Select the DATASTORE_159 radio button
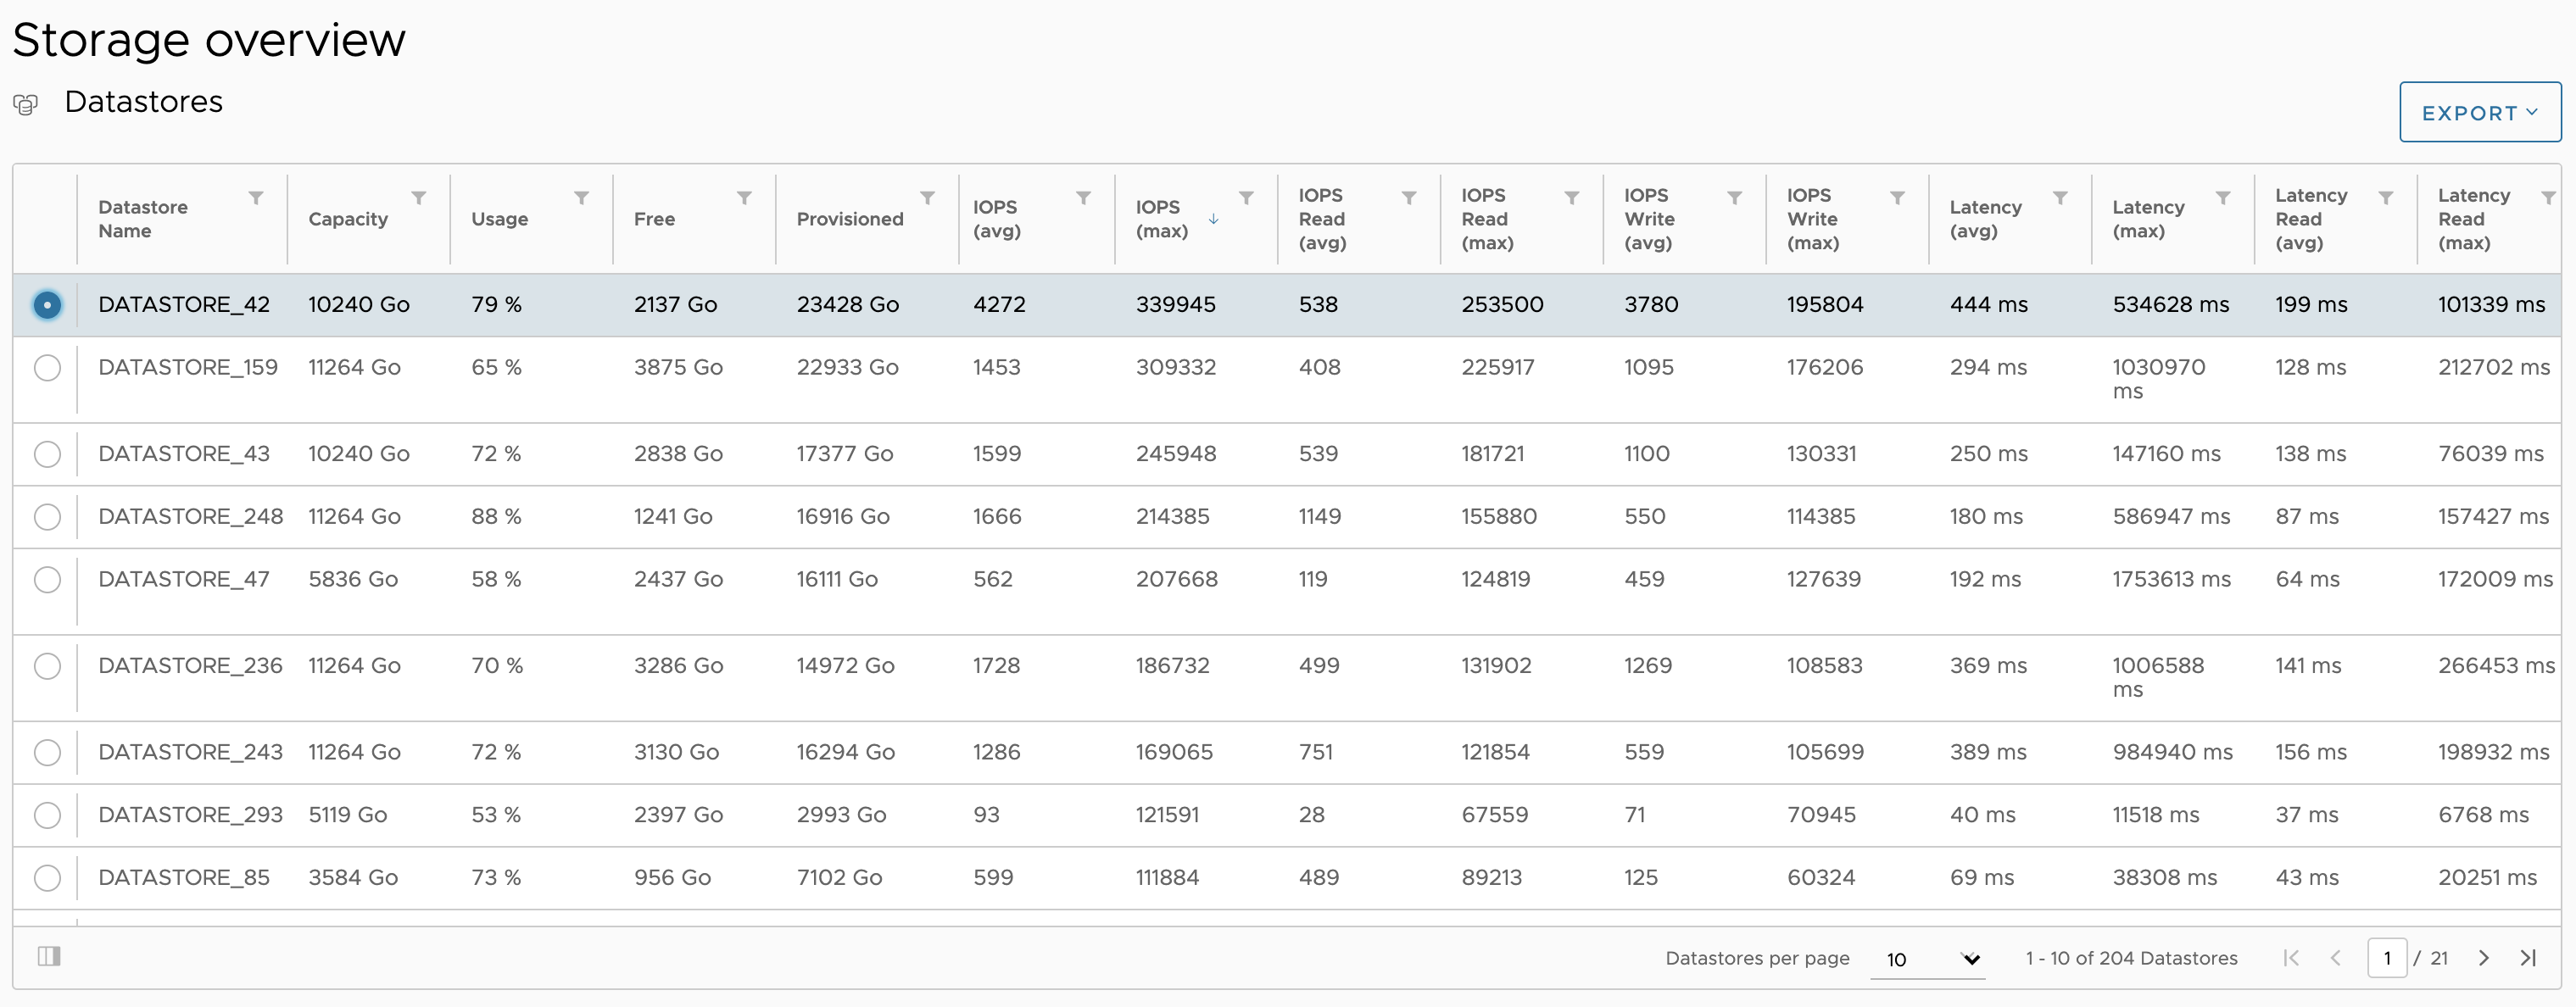 click(47, 368)
